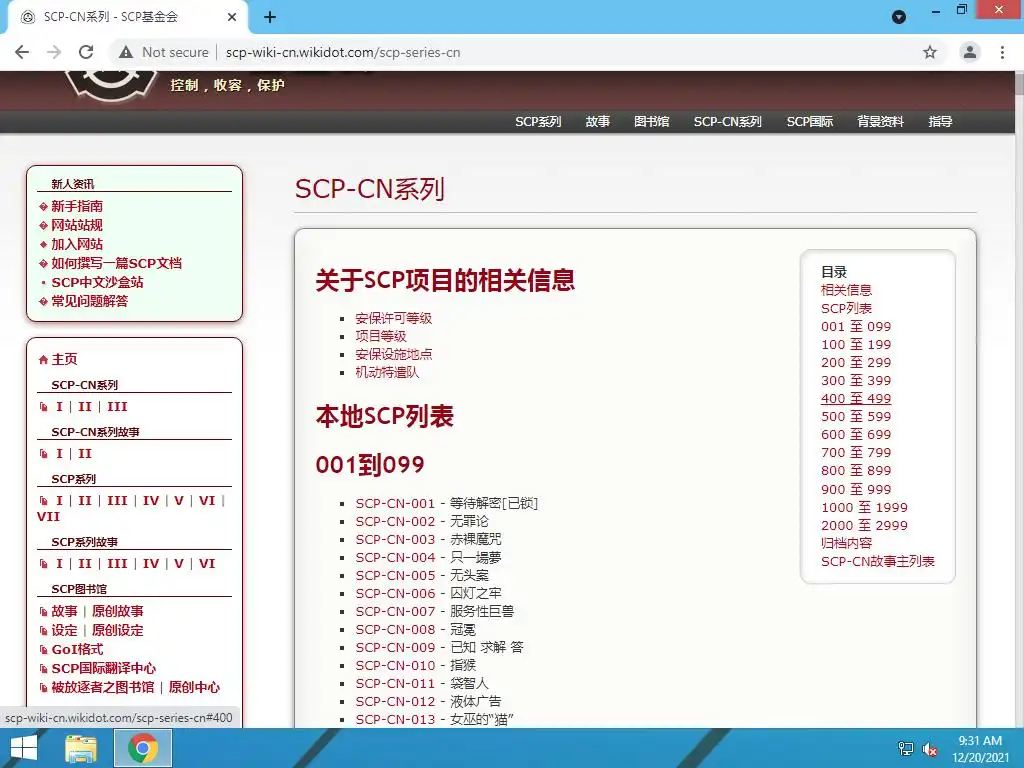Click the home icon beside 主页
Image resolution: width=1024 pixels, height=768 pixels.
(43, 359)
